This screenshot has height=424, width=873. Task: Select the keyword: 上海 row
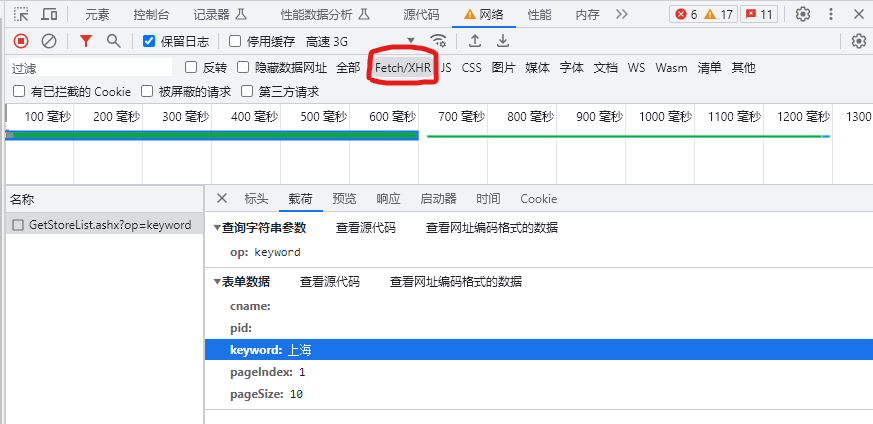coord(538,350)
